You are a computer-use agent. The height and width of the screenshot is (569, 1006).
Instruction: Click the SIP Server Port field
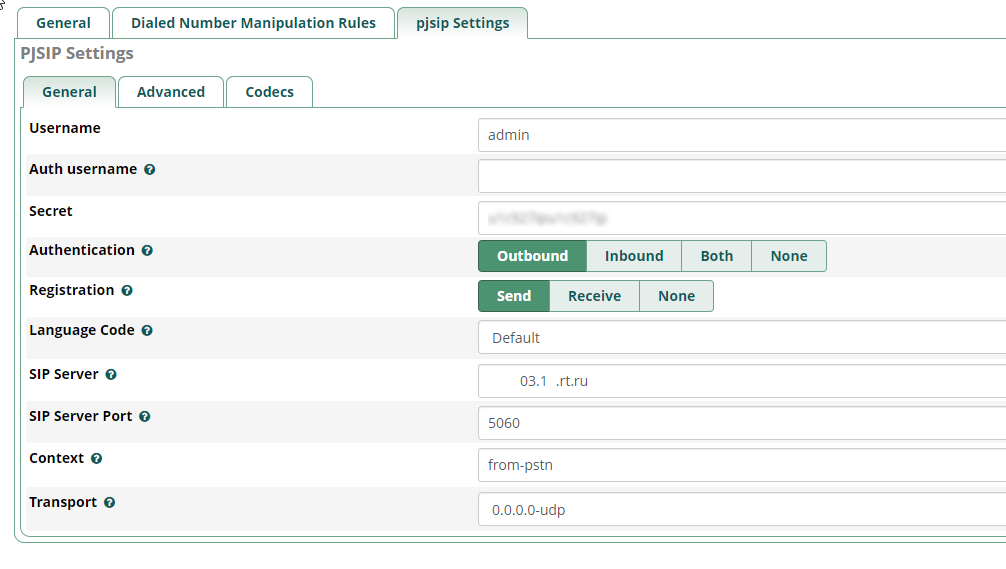click(x=740, y=423)
